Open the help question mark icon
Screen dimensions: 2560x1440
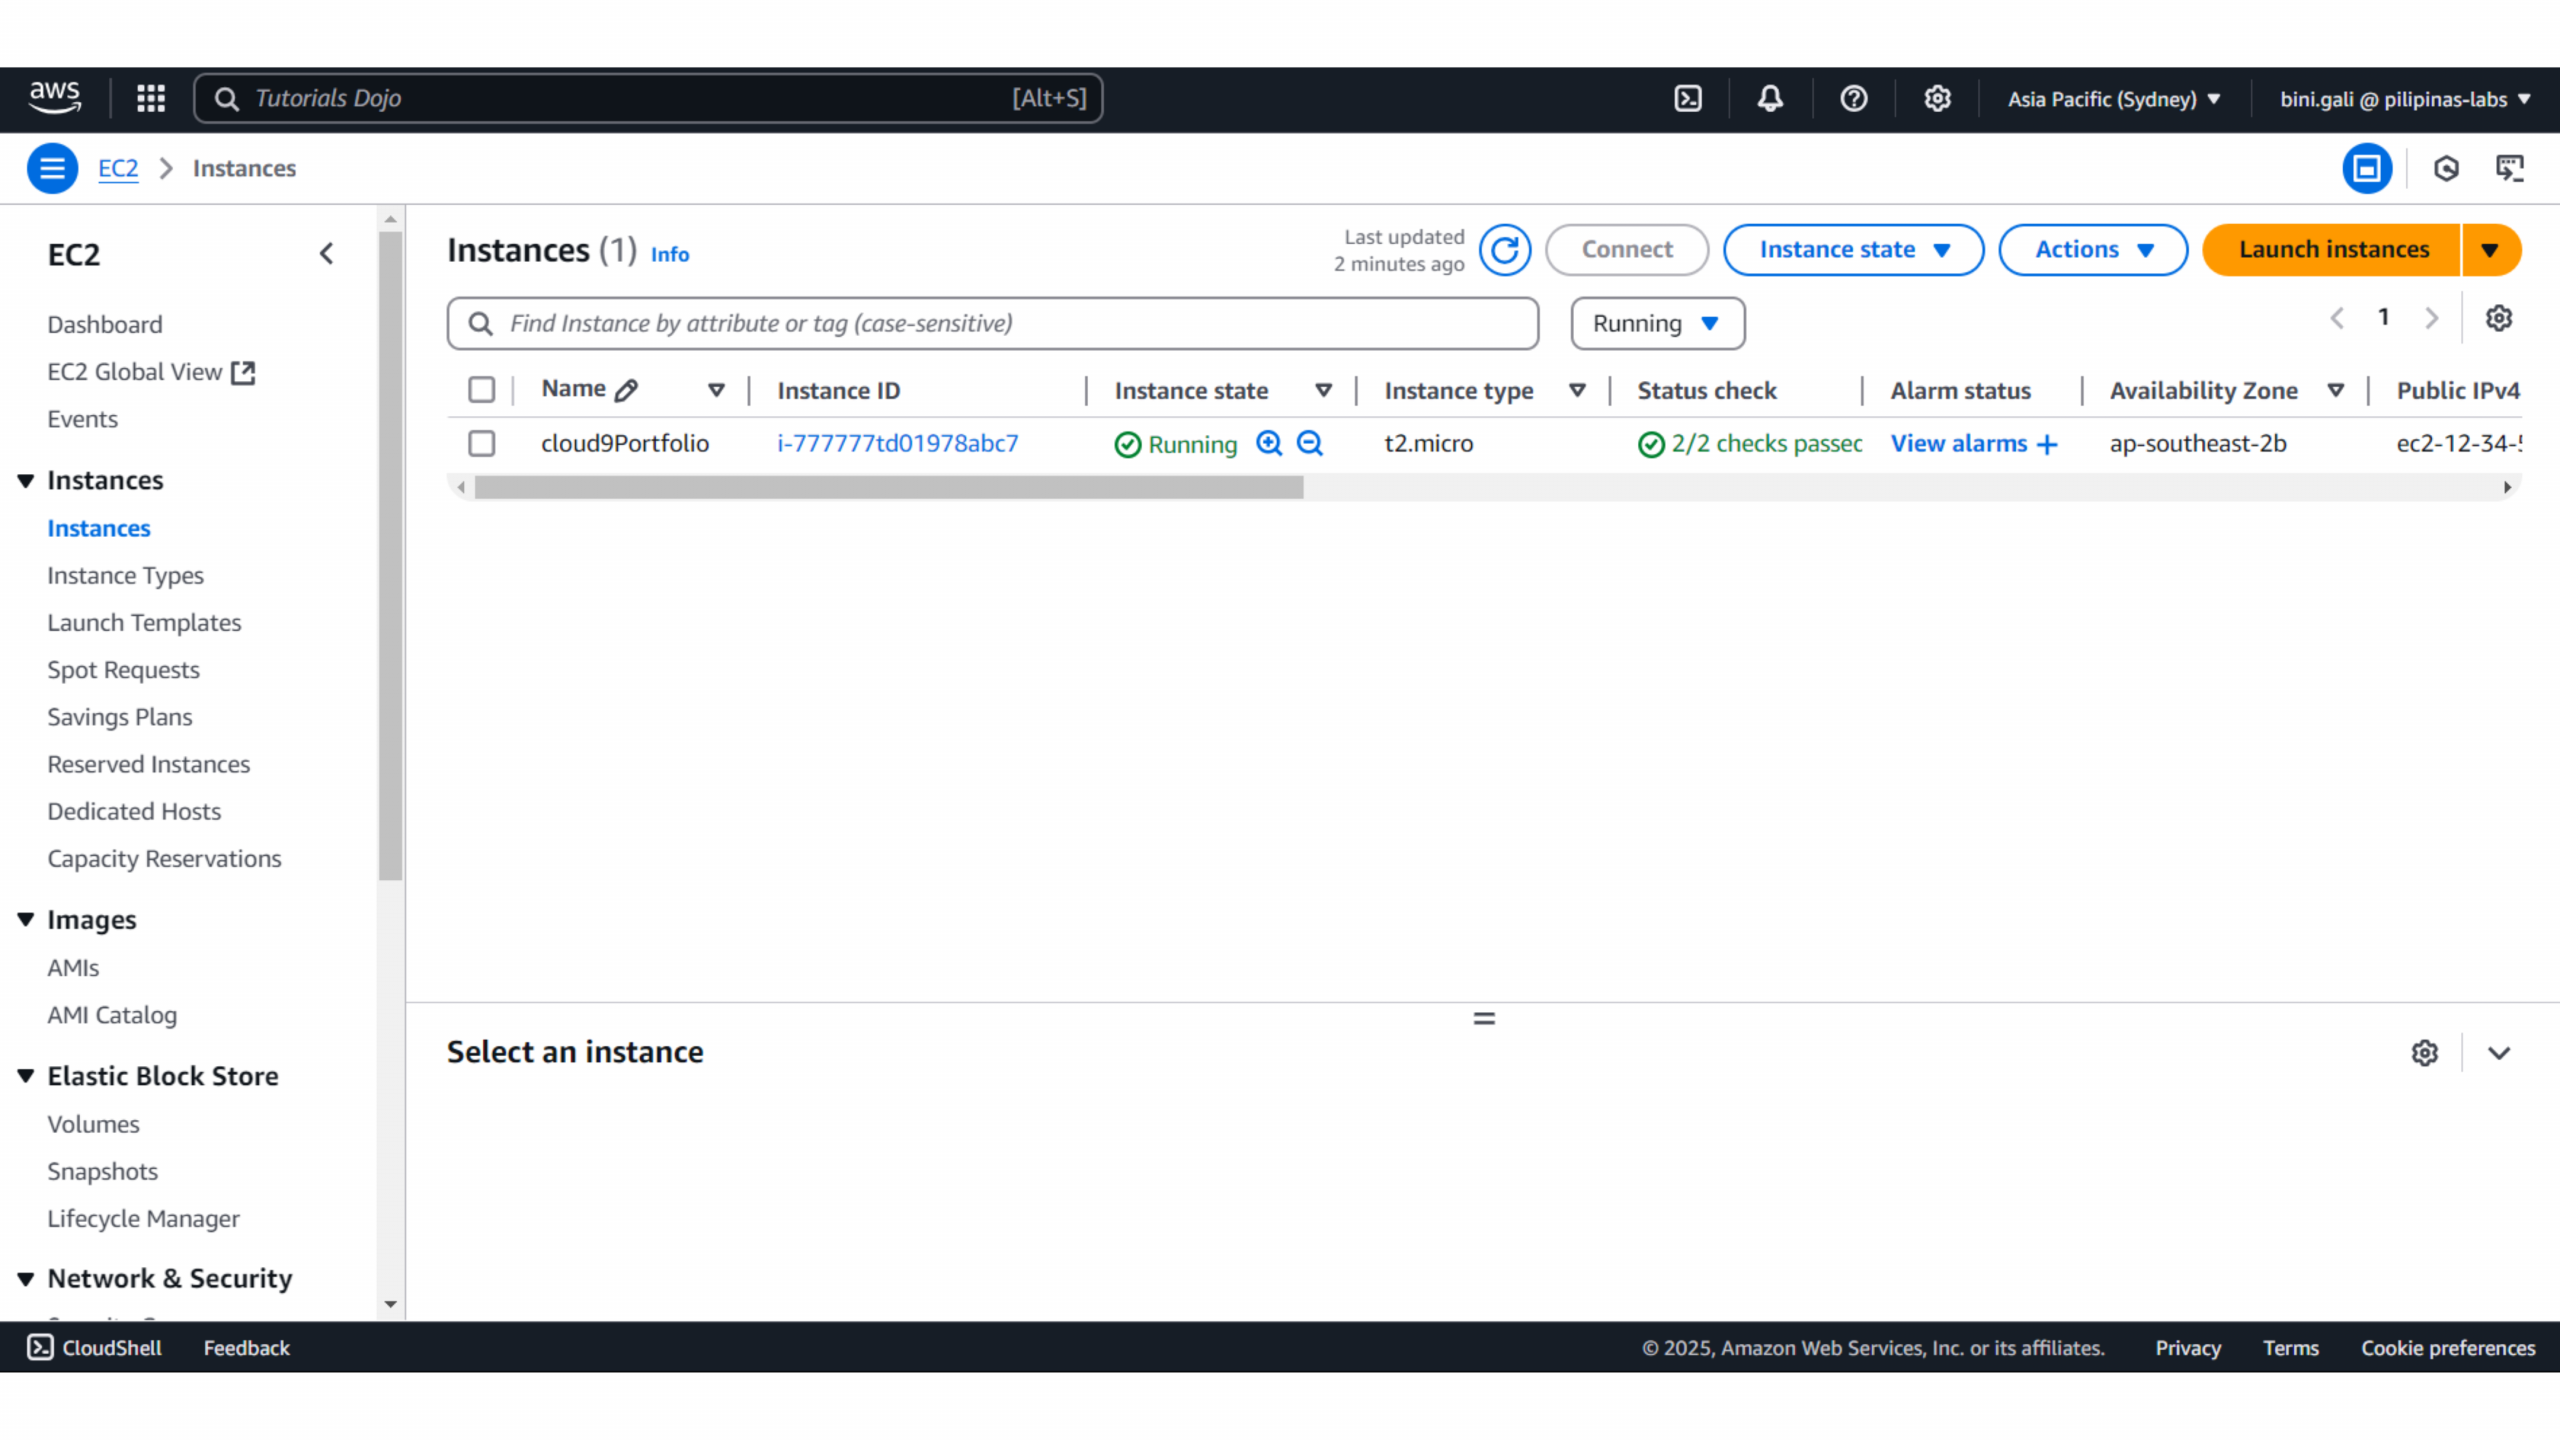1853,98
